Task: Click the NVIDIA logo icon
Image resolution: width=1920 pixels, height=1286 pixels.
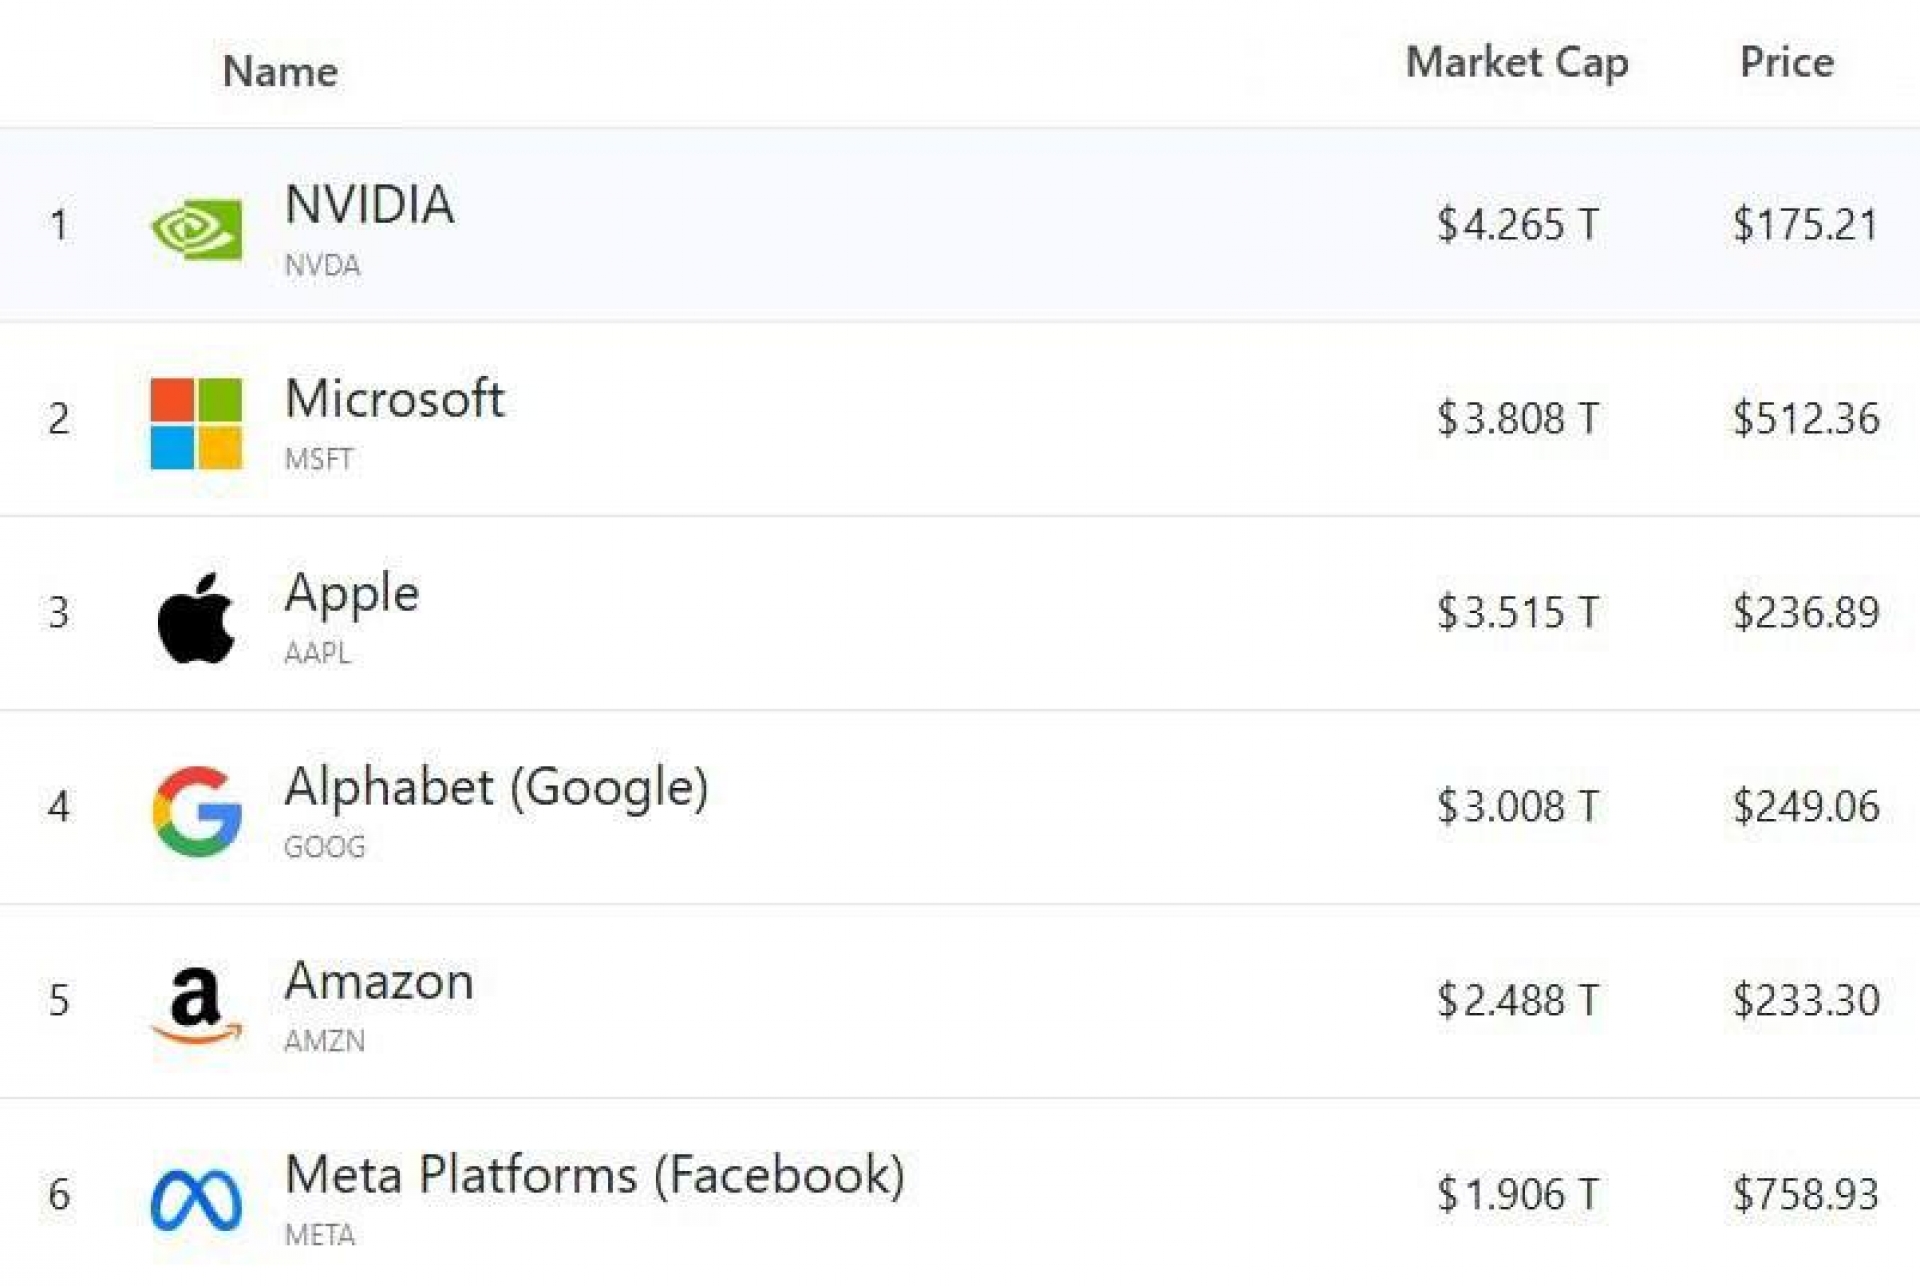Action: point(196,229)
